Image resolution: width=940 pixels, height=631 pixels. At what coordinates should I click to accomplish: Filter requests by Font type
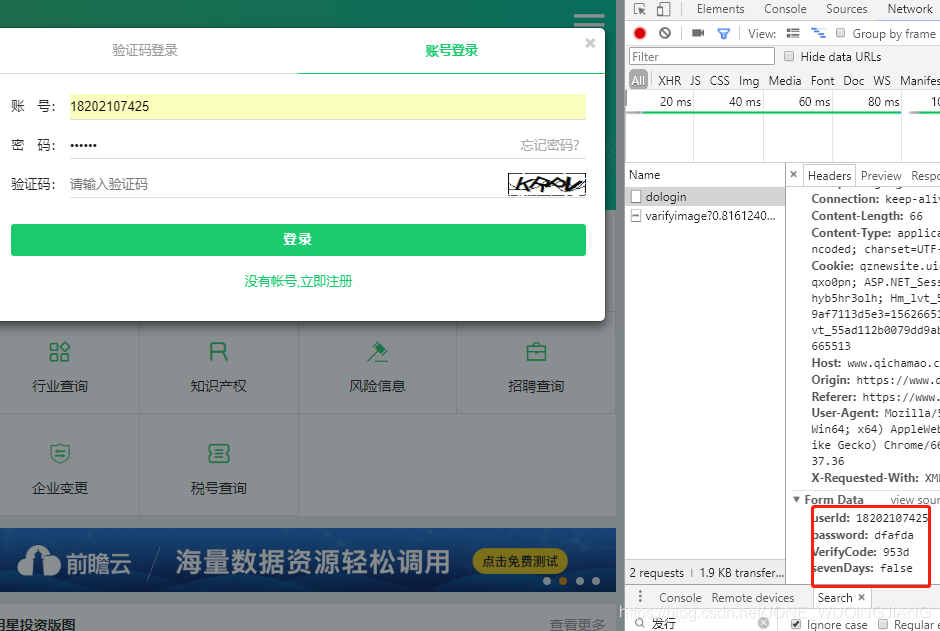pos(822,80)
